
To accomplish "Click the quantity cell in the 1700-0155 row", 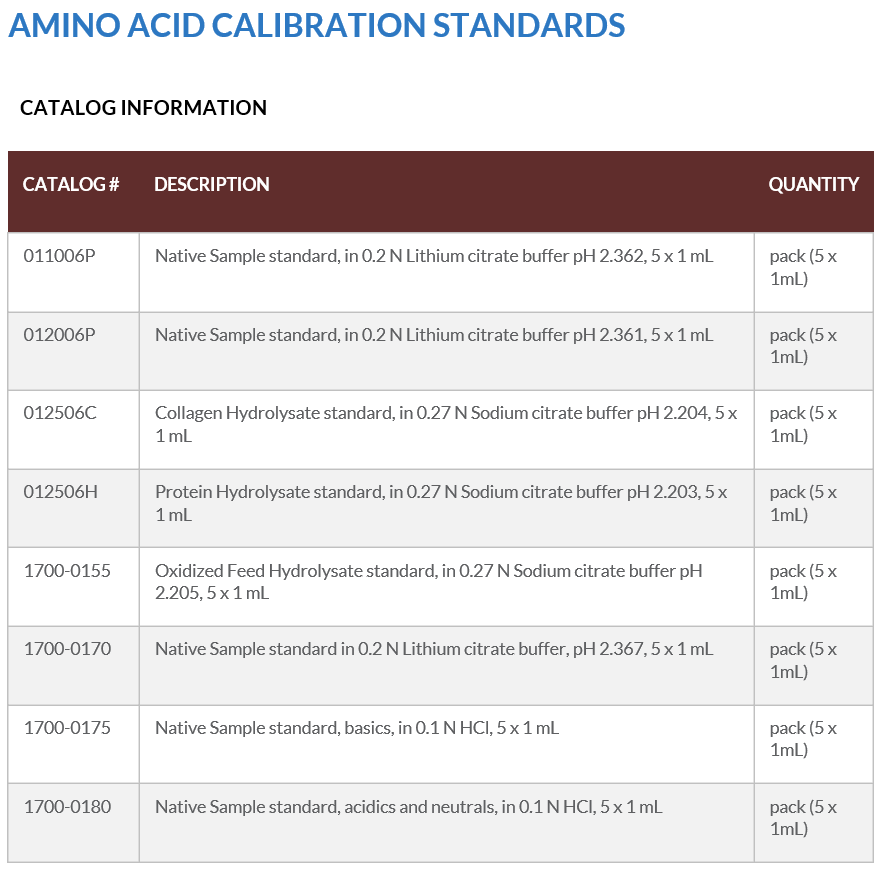I will [x=803, y=582].
